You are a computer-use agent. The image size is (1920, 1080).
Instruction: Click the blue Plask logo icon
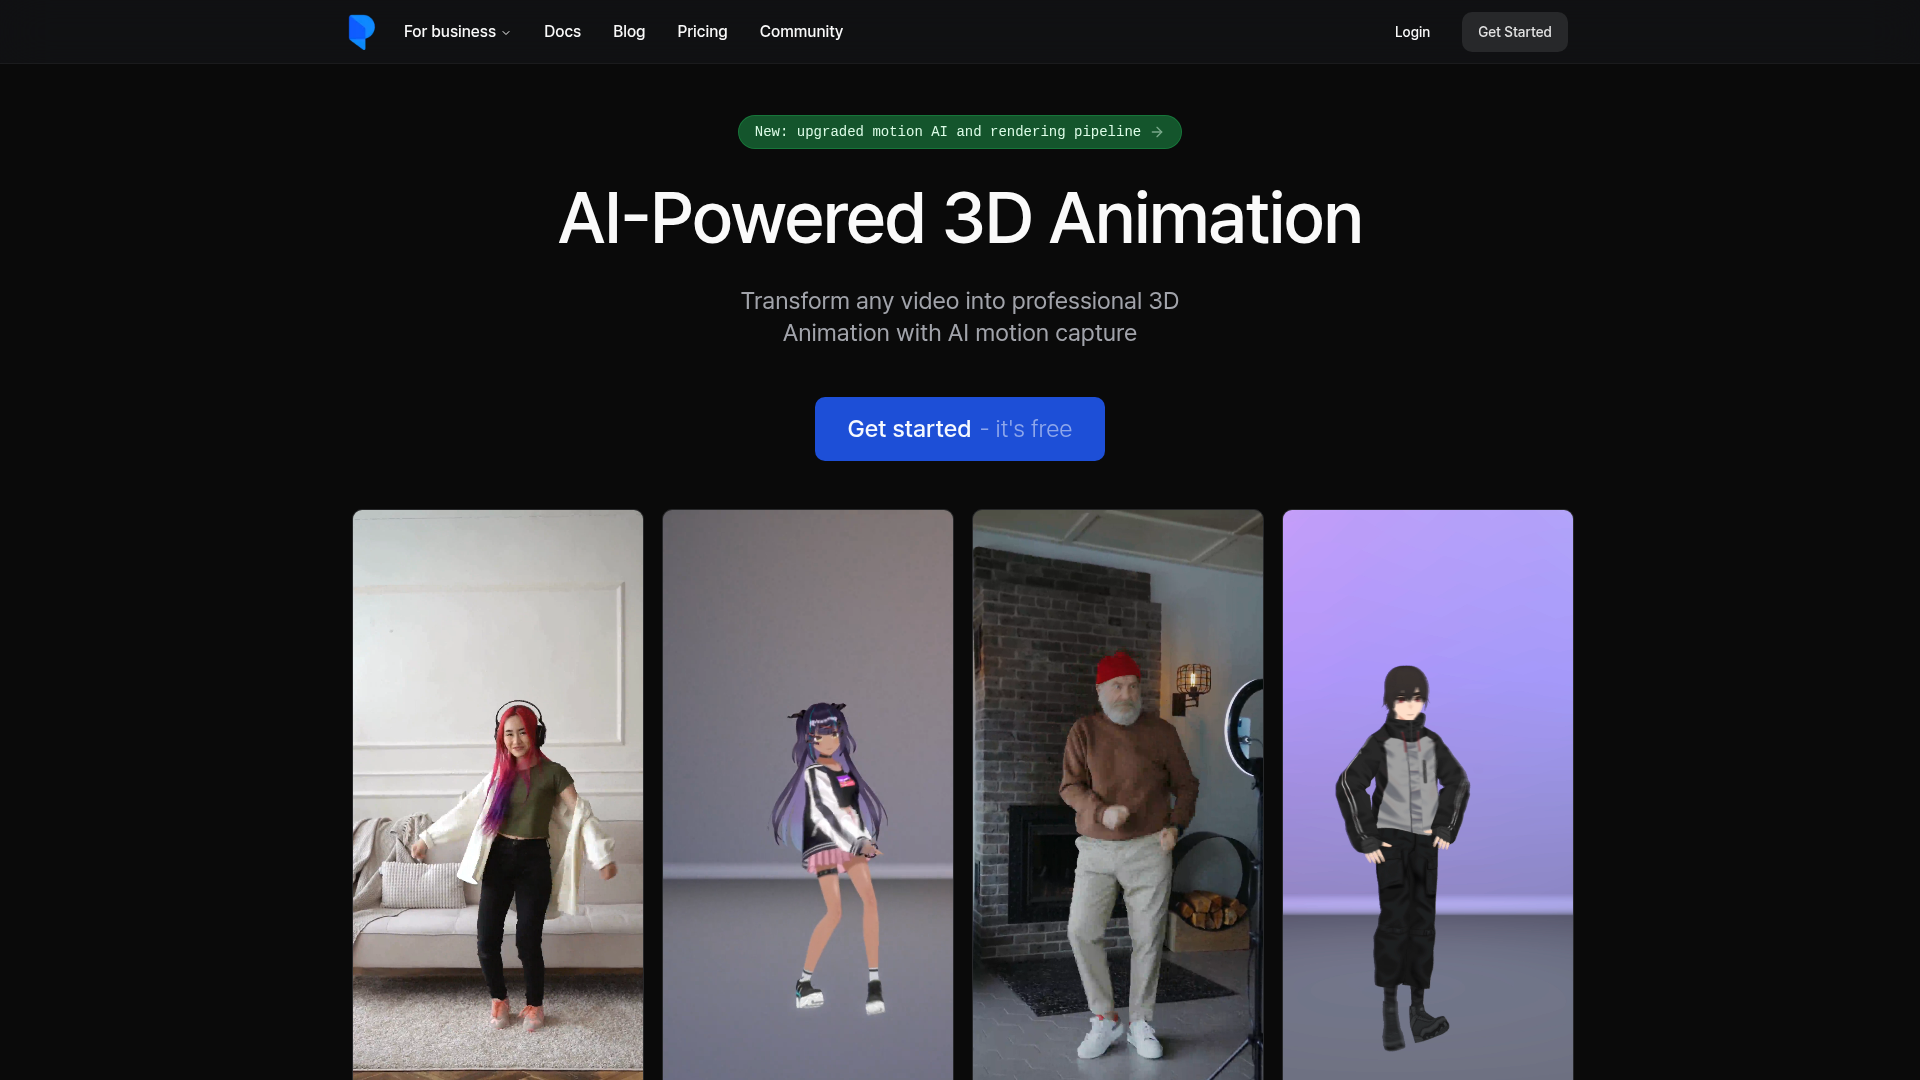tap(362, 32)
